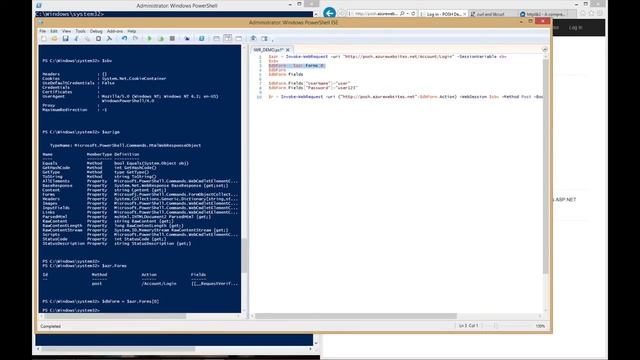Click the Run Selection icon
Image resolution: width=640 pixels, height=360 pixels.
pos(161,38)
